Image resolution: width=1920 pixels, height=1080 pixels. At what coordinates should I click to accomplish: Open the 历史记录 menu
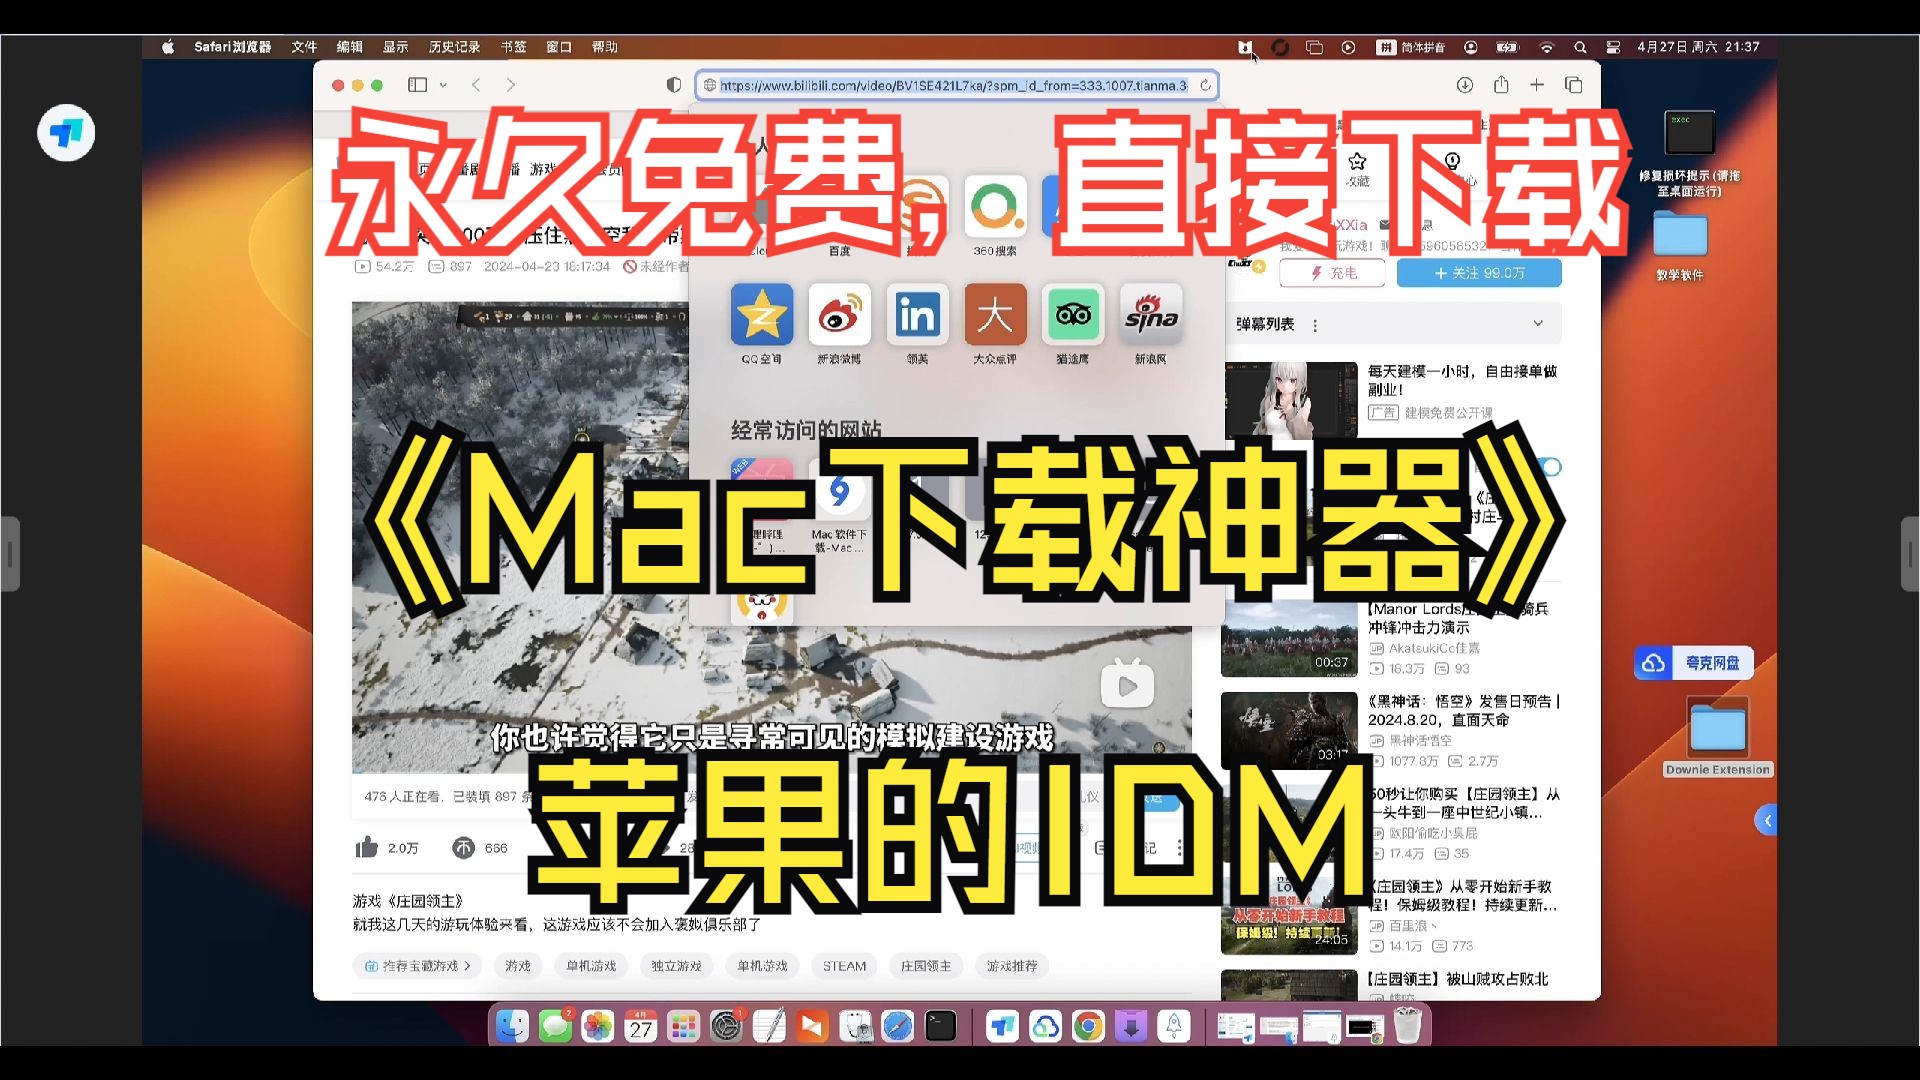pyautogui.click(x=455, y=47)
